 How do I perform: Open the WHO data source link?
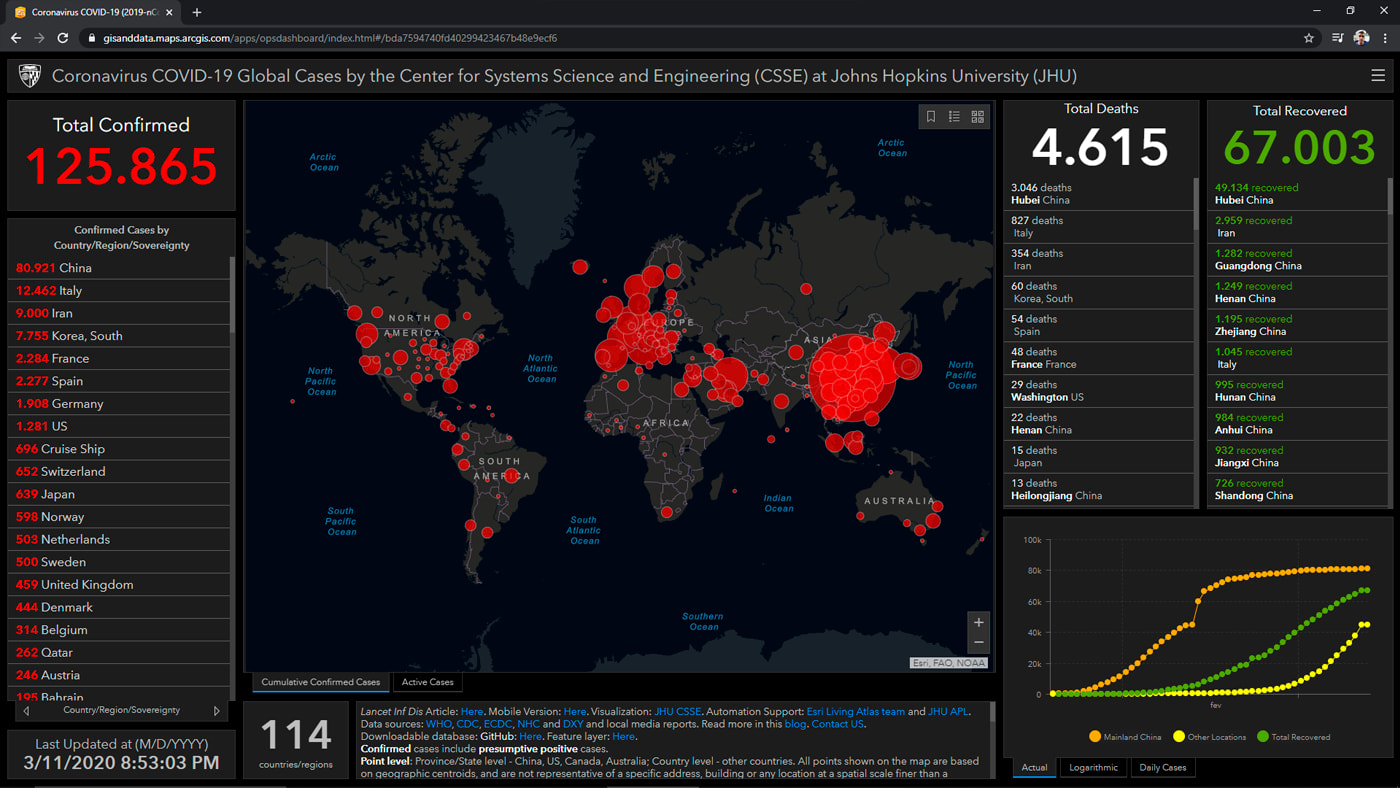coord(438,724)
